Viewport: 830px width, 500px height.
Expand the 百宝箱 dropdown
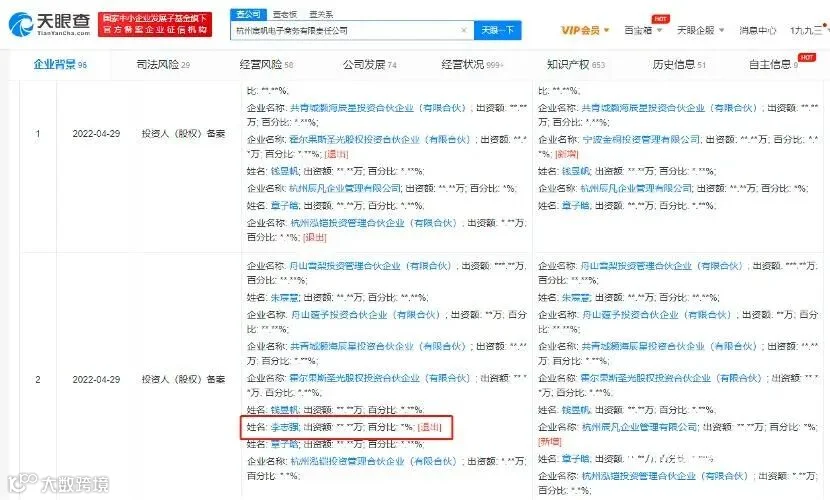(643, 30)
